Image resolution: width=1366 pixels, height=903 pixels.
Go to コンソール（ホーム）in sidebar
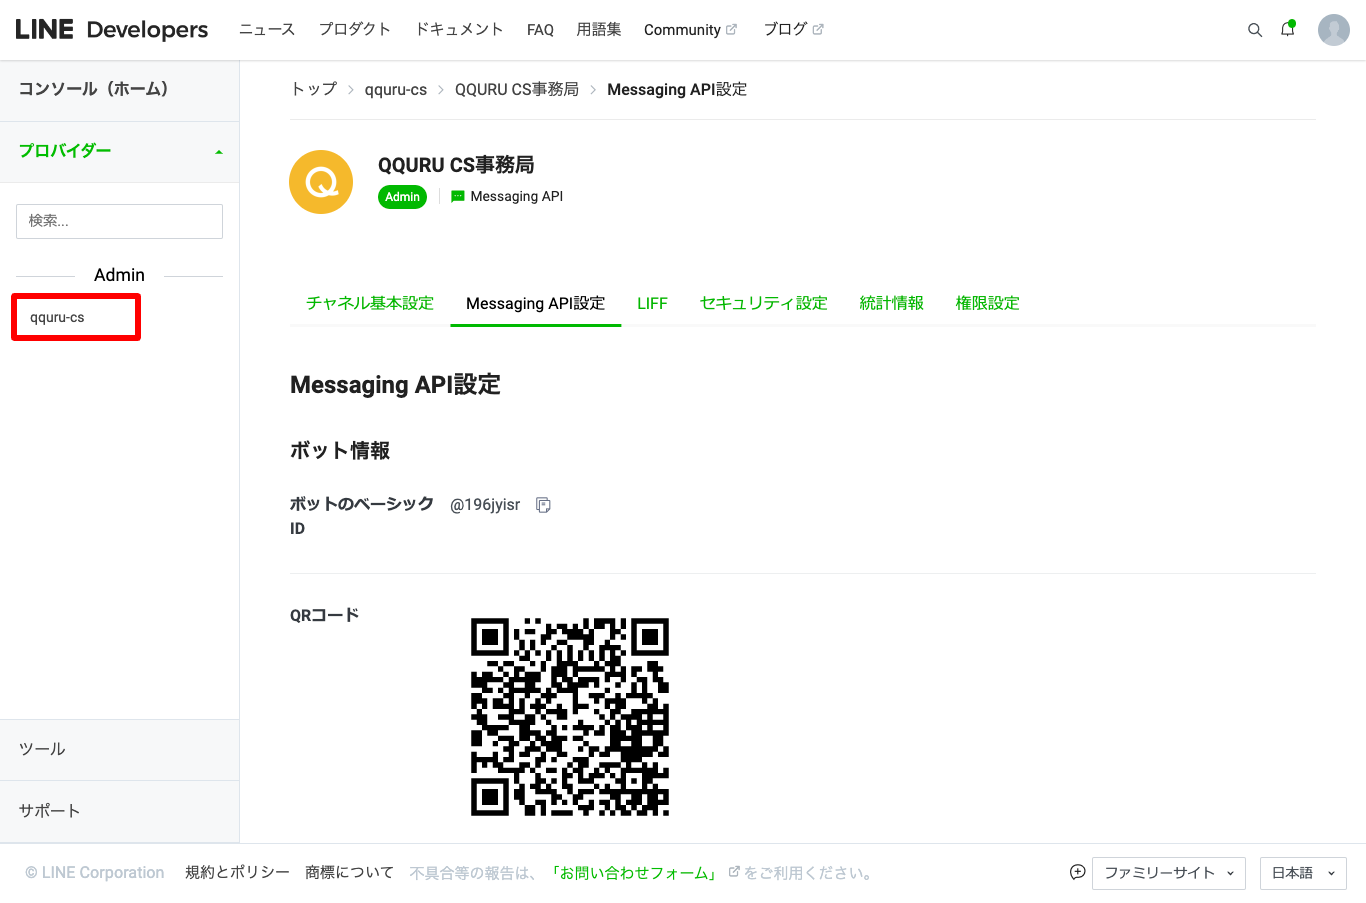click(94, 89)
